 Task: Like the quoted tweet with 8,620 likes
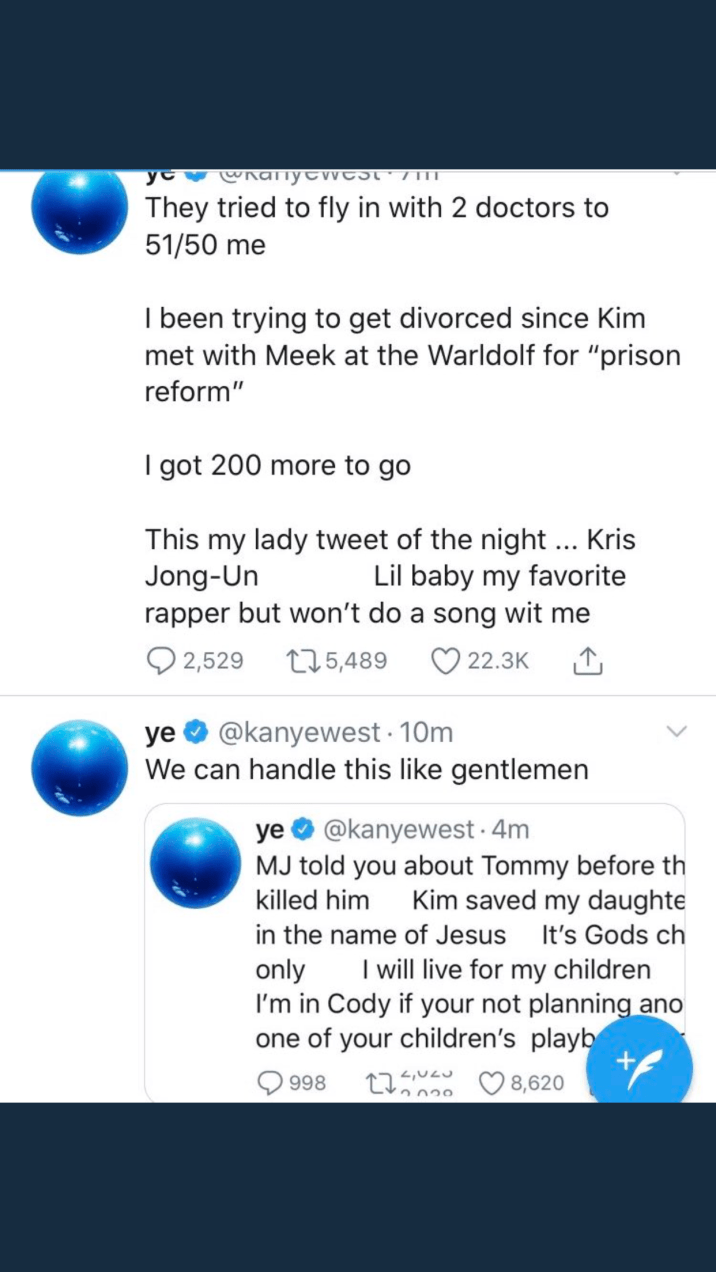[492, 1083]
